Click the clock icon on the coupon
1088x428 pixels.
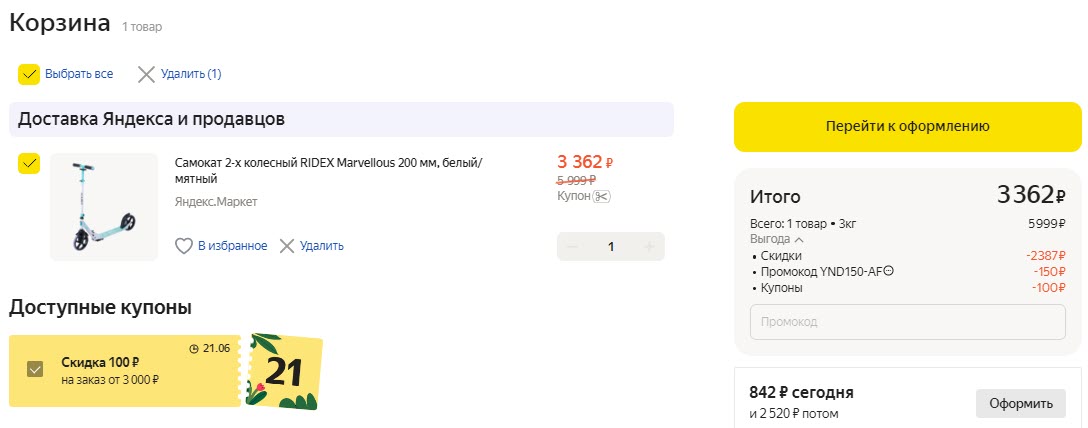coord(194,348)
